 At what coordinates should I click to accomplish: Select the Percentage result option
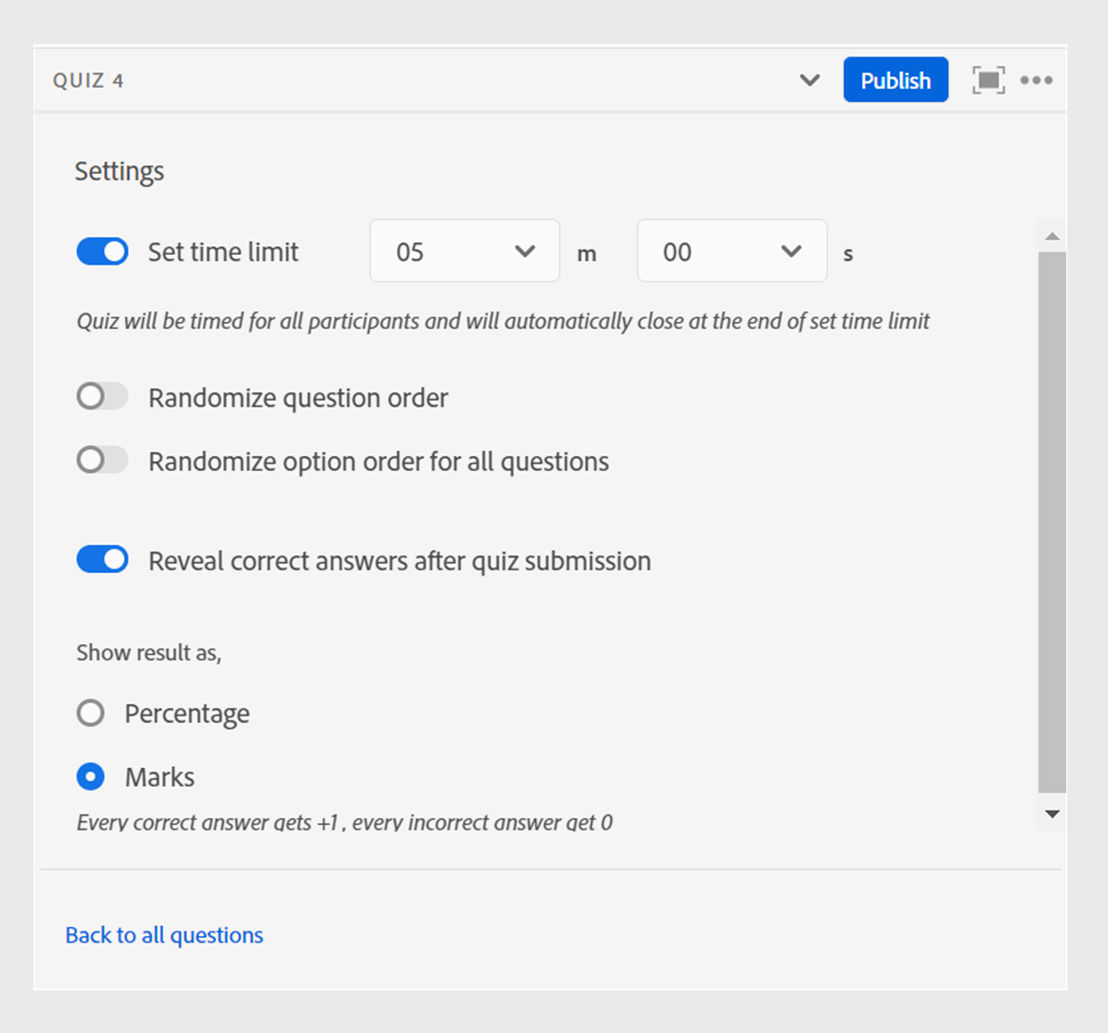click(x=91, y=713)
